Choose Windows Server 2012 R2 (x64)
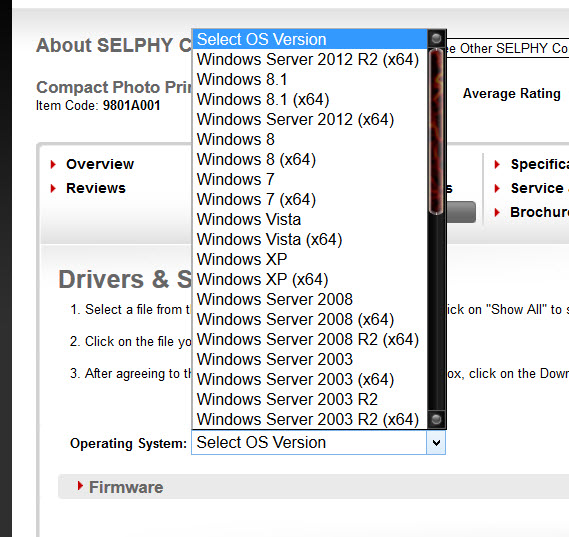The width and height of the screenshot is (569, 537). pyautogui.click(x=310, y=59)
